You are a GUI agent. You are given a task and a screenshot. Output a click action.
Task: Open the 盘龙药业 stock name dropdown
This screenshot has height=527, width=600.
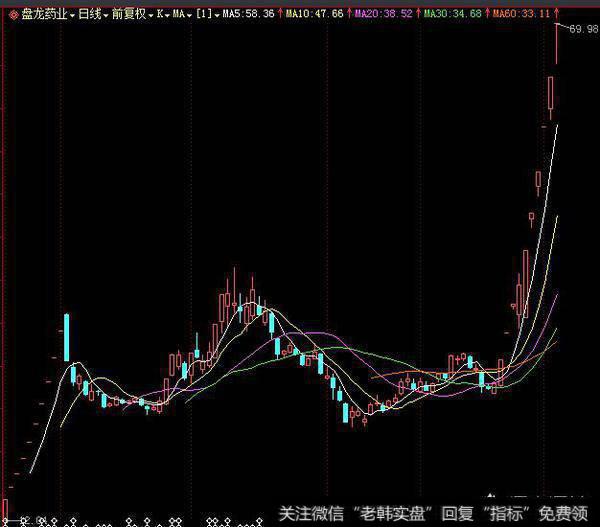click(x=45, y=15)
